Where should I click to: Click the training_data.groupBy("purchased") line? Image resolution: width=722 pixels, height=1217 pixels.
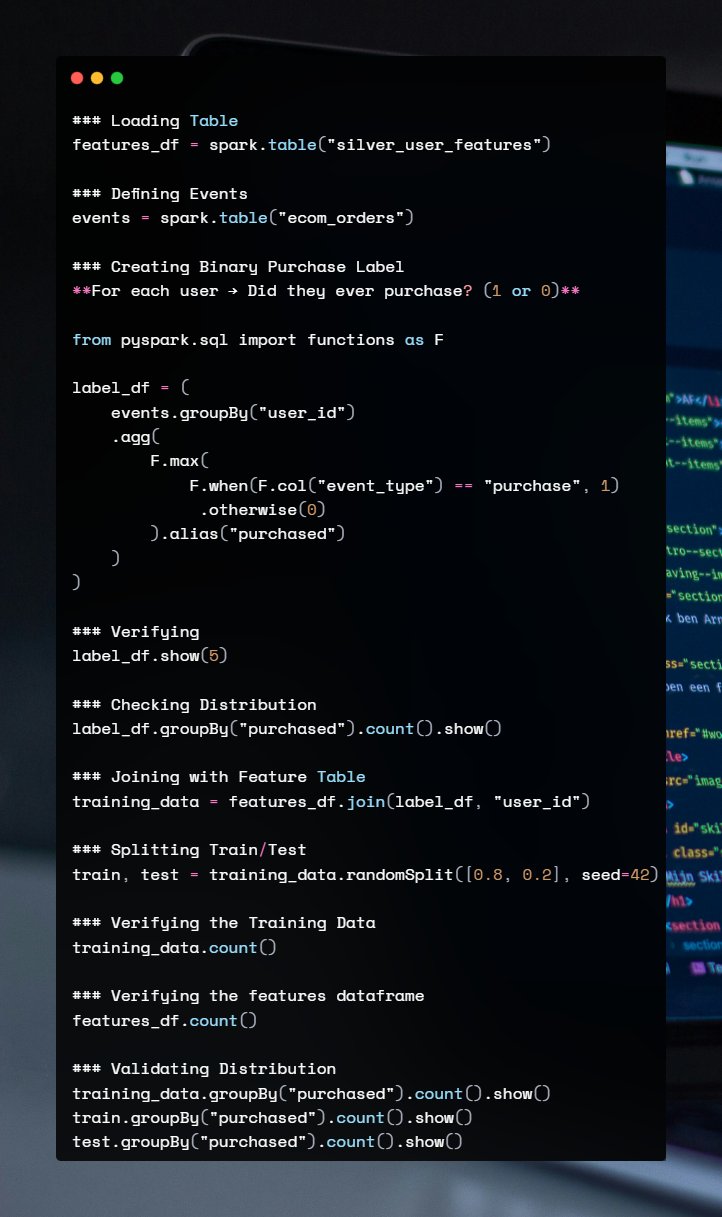click(312, 1094)
